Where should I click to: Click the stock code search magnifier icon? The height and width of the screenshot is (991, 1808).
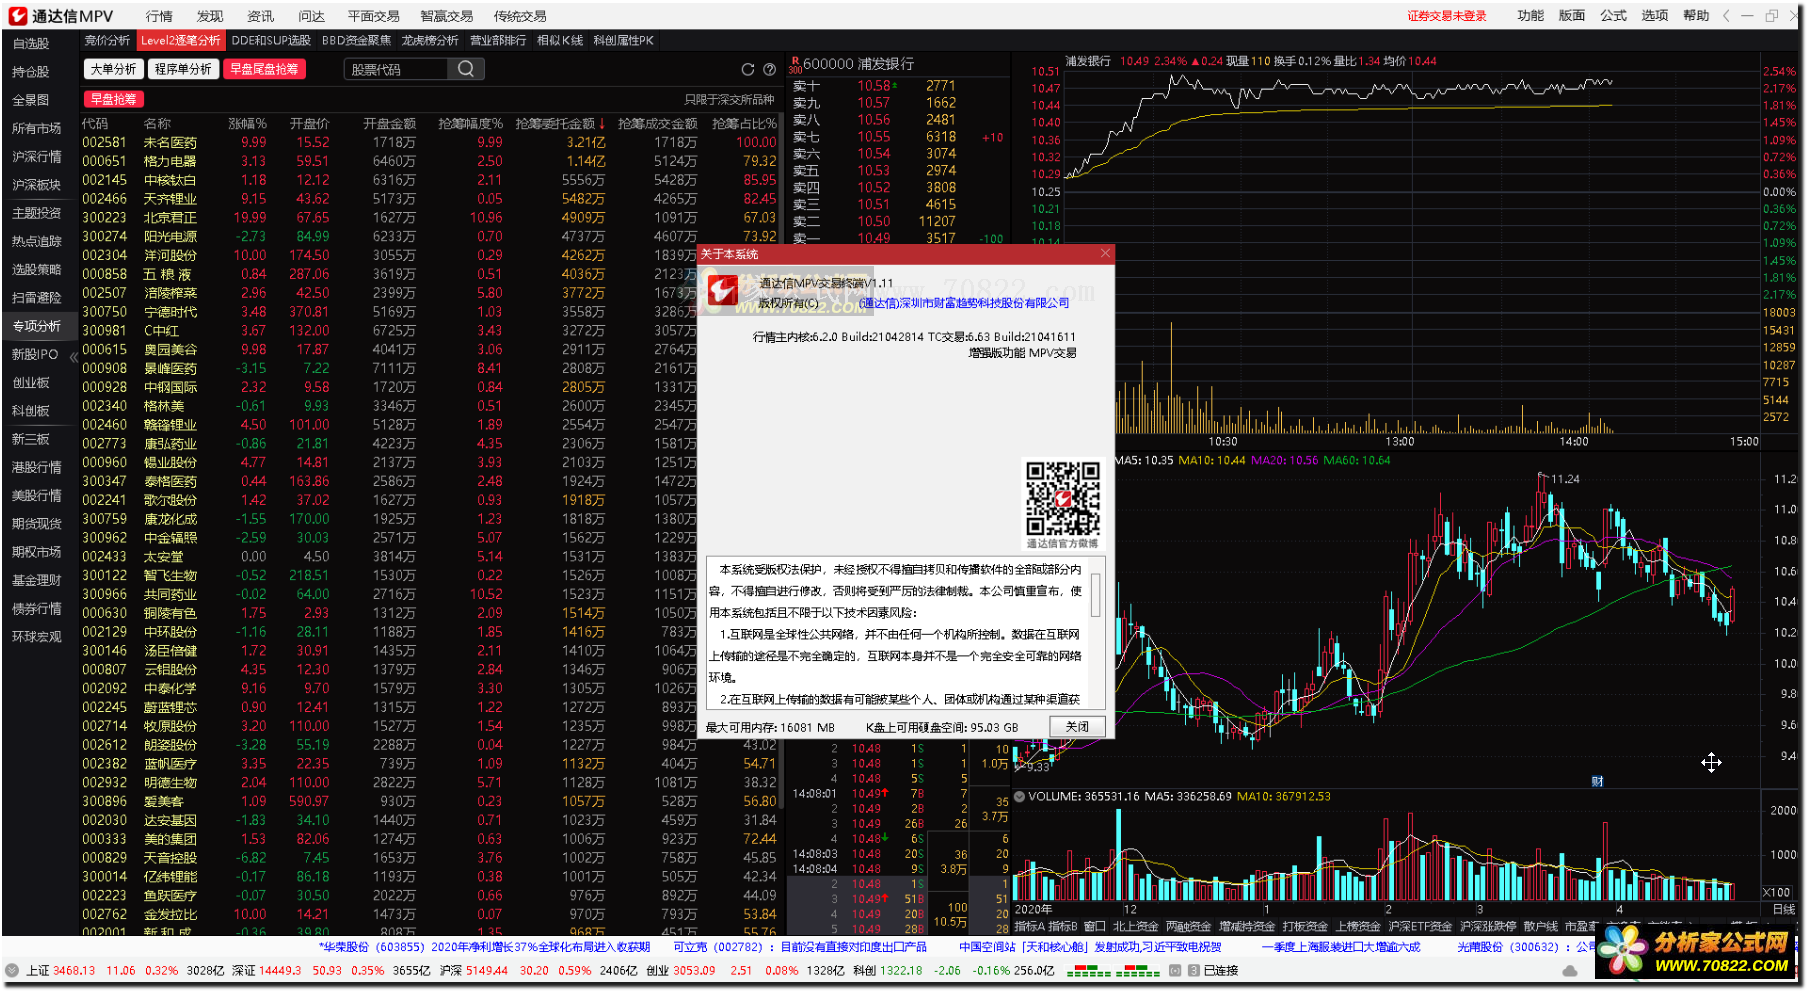[x=466, y=69]
